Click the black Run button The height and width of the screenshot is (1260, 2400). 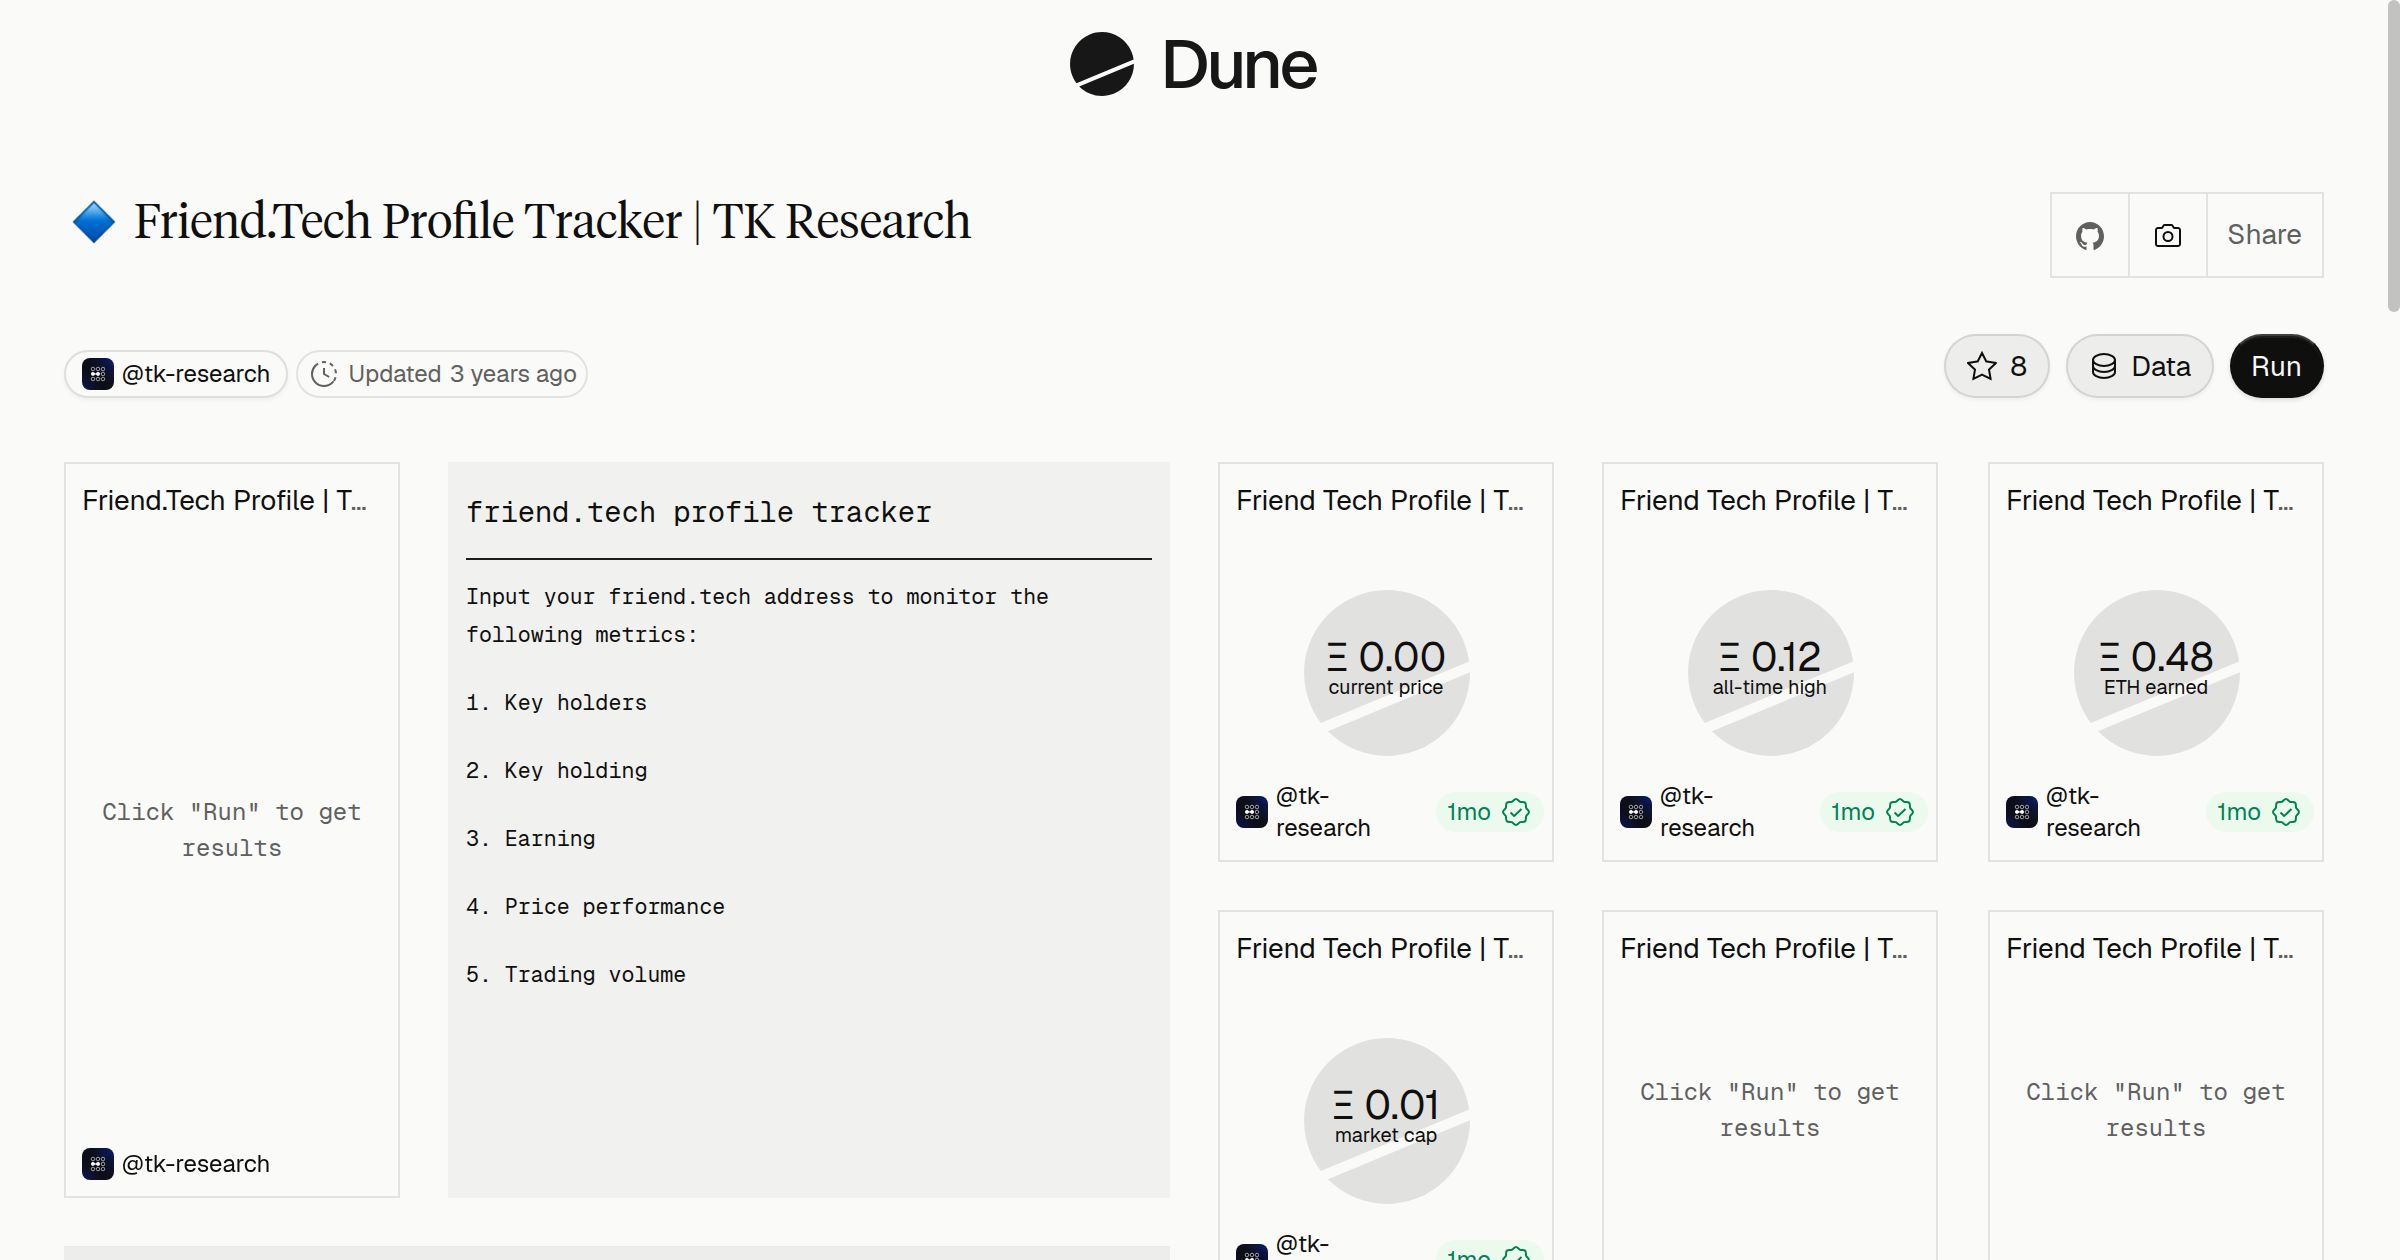[2277, 366]
